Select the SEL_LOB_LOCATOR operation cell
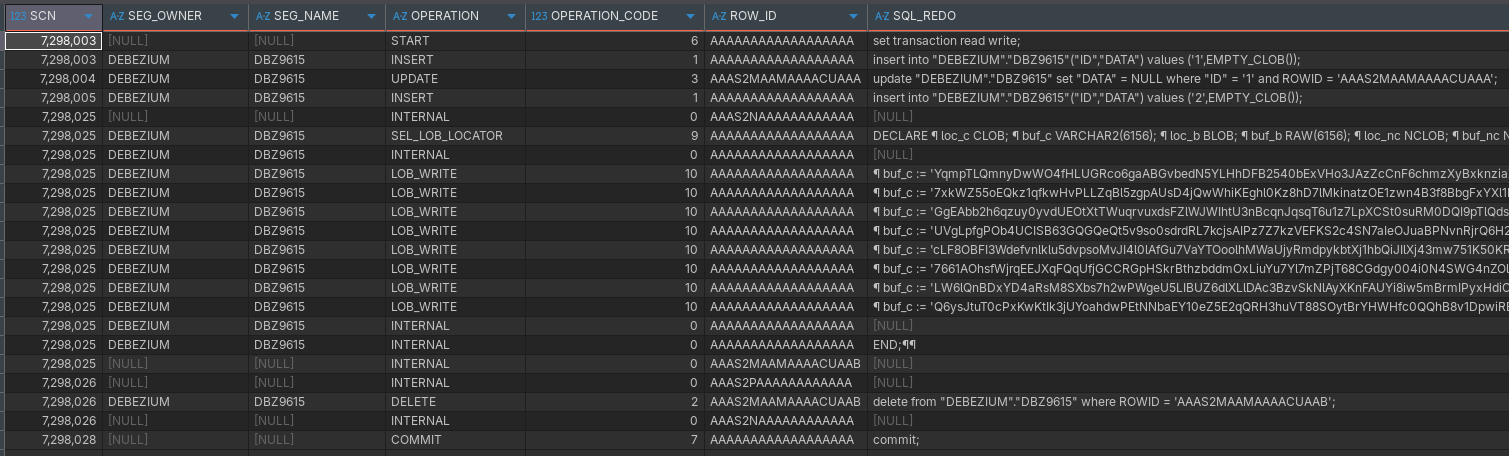 (x=447, y=136)
